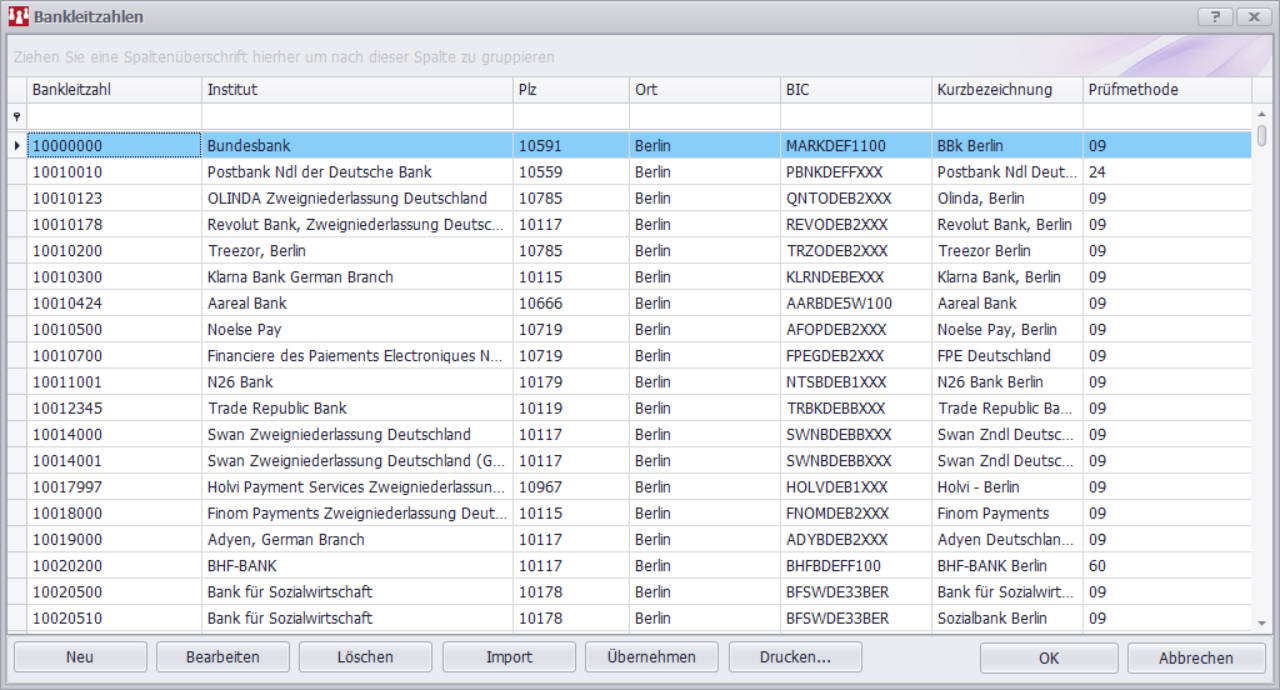Click the Bankleitzahlen app icon in title bar
The height and width of the screenshot is (690, 1280).
(18, 17)
